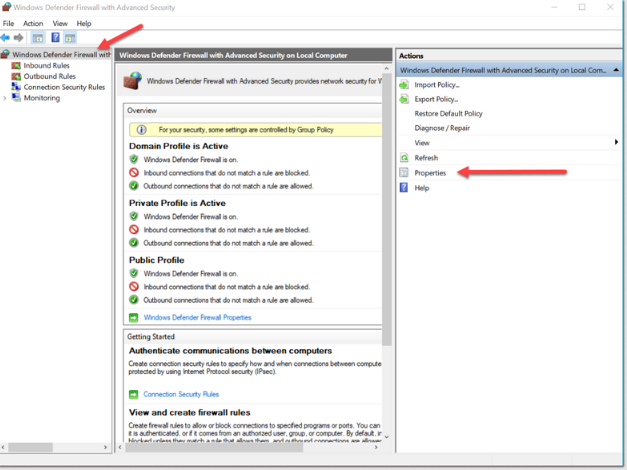Click the Outbound Rules tree icon
Image resolution: width=627 pixels, height=470 pixels.
16,76
